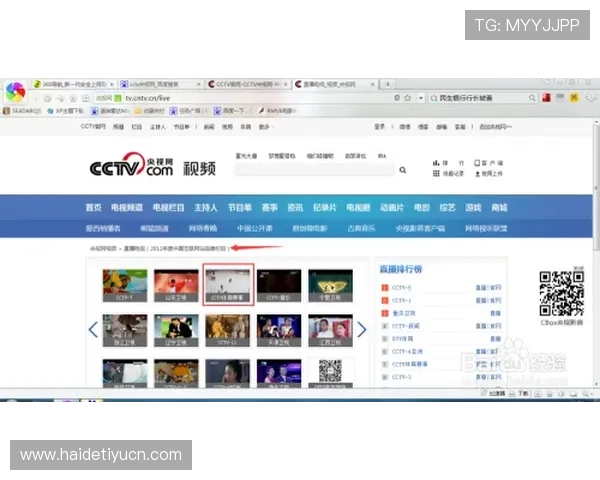
Task: Open the XP主题下载 bookmark
Action: pos(65,111)
